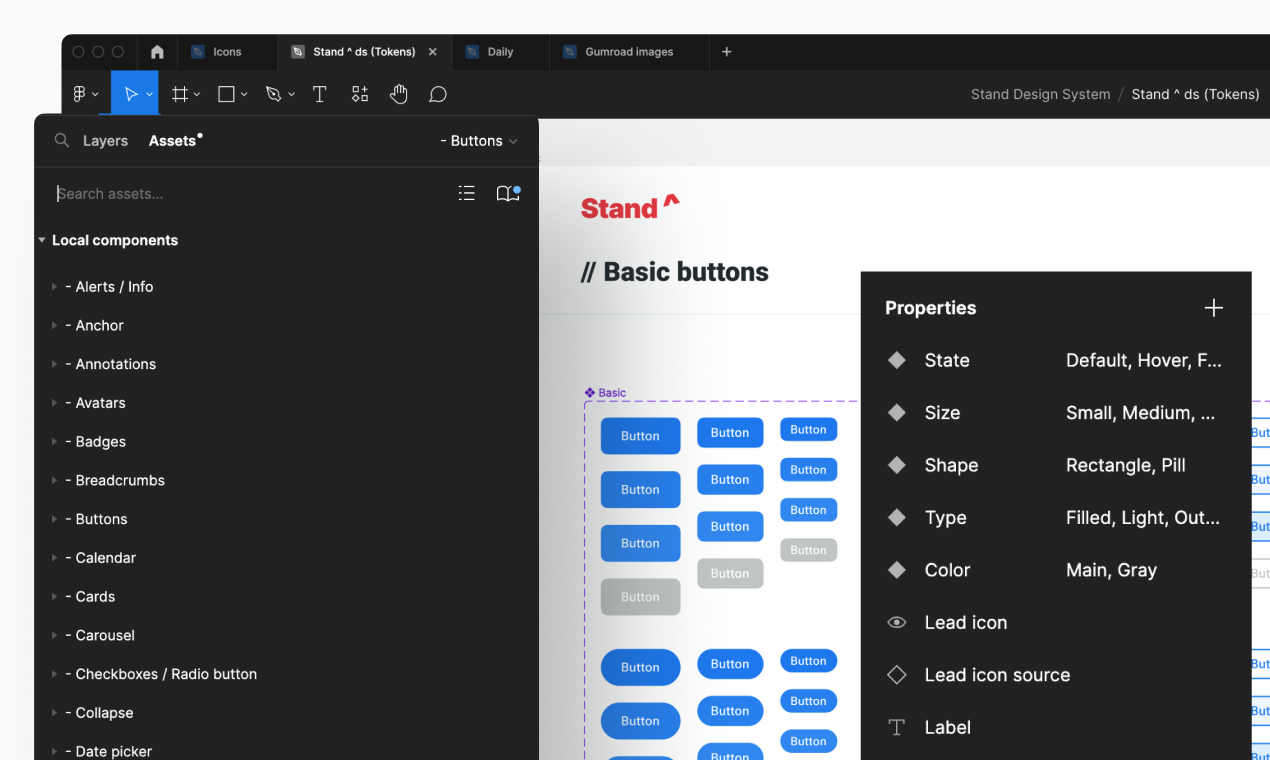Screen dimensions: 1270x760
Task: Open the Figma main menu icon
Action: click(80, 94)
